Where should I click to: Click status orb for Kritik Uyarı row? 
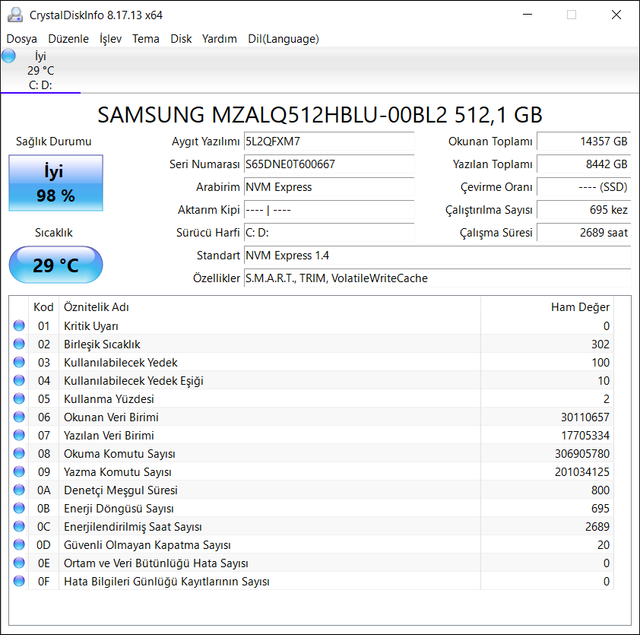[x=19, y=326]
